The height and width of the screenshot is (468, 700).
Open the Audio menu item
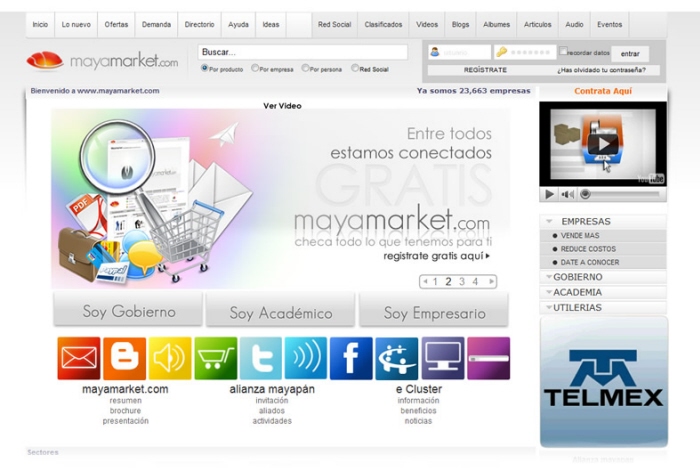click(574, 25)
